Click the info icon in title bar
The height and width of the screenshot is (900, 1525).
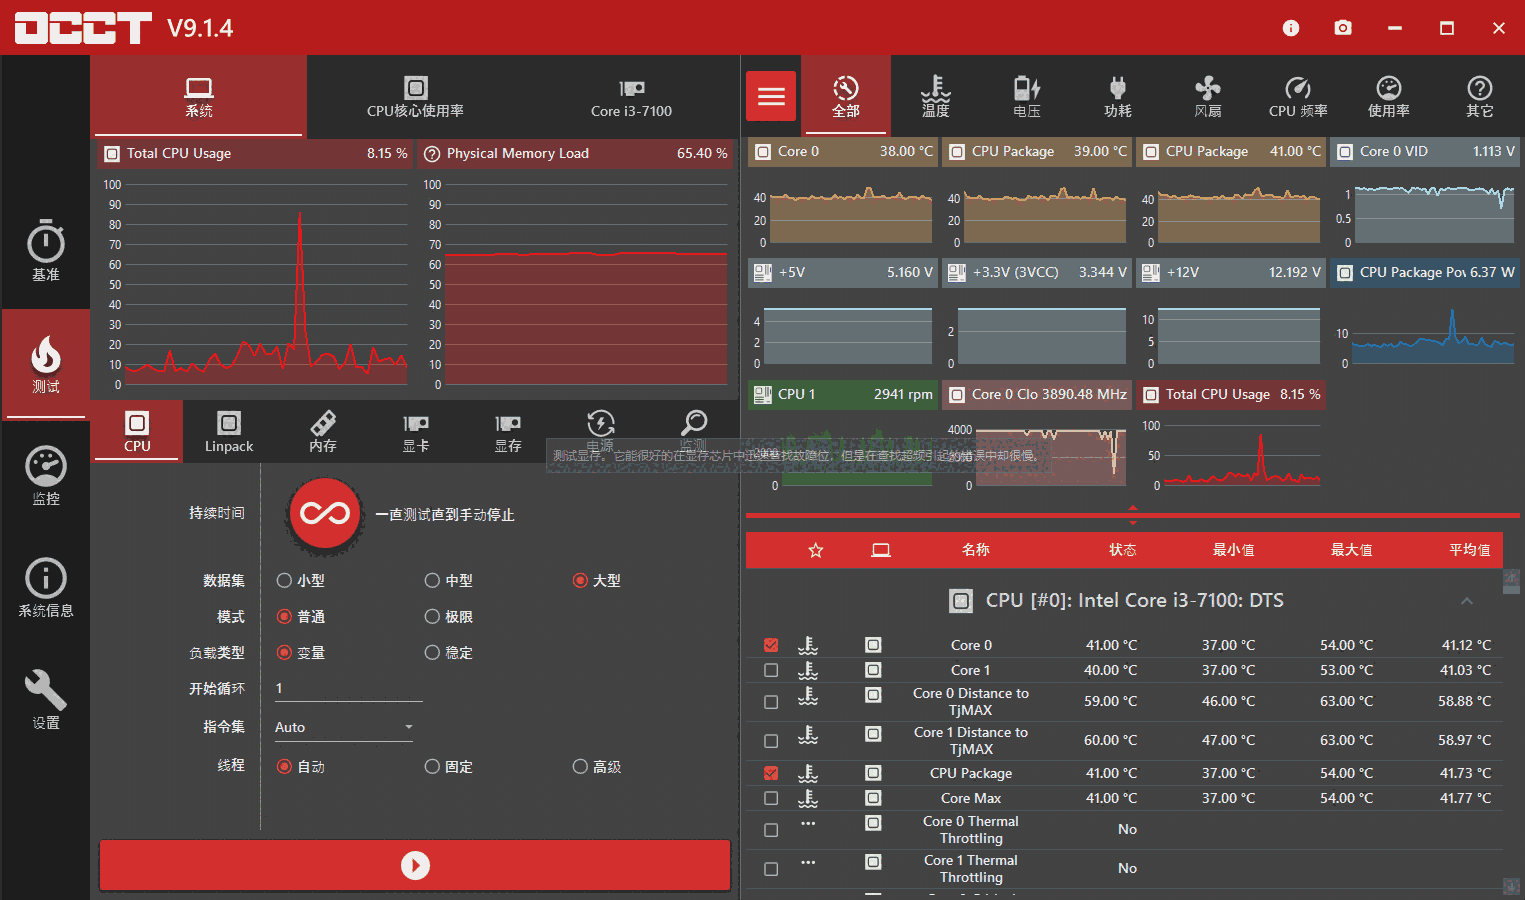coord(1291,28)
